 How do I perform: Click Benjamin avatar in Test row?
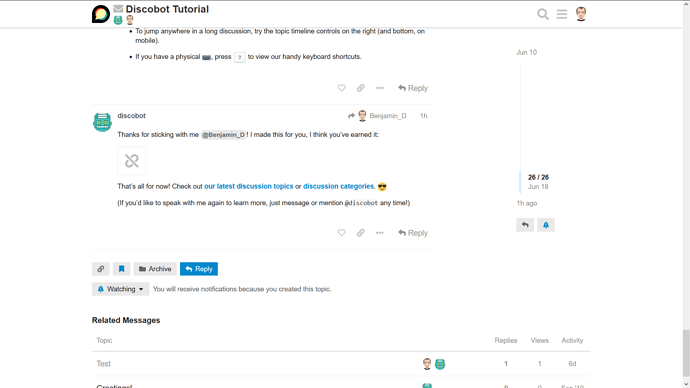[x=427, y=364]
